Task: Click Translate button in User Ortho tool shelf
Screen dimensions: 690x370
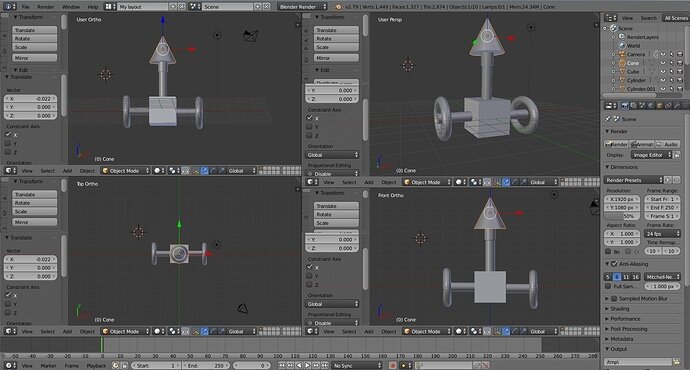Action: click(35, 30)
